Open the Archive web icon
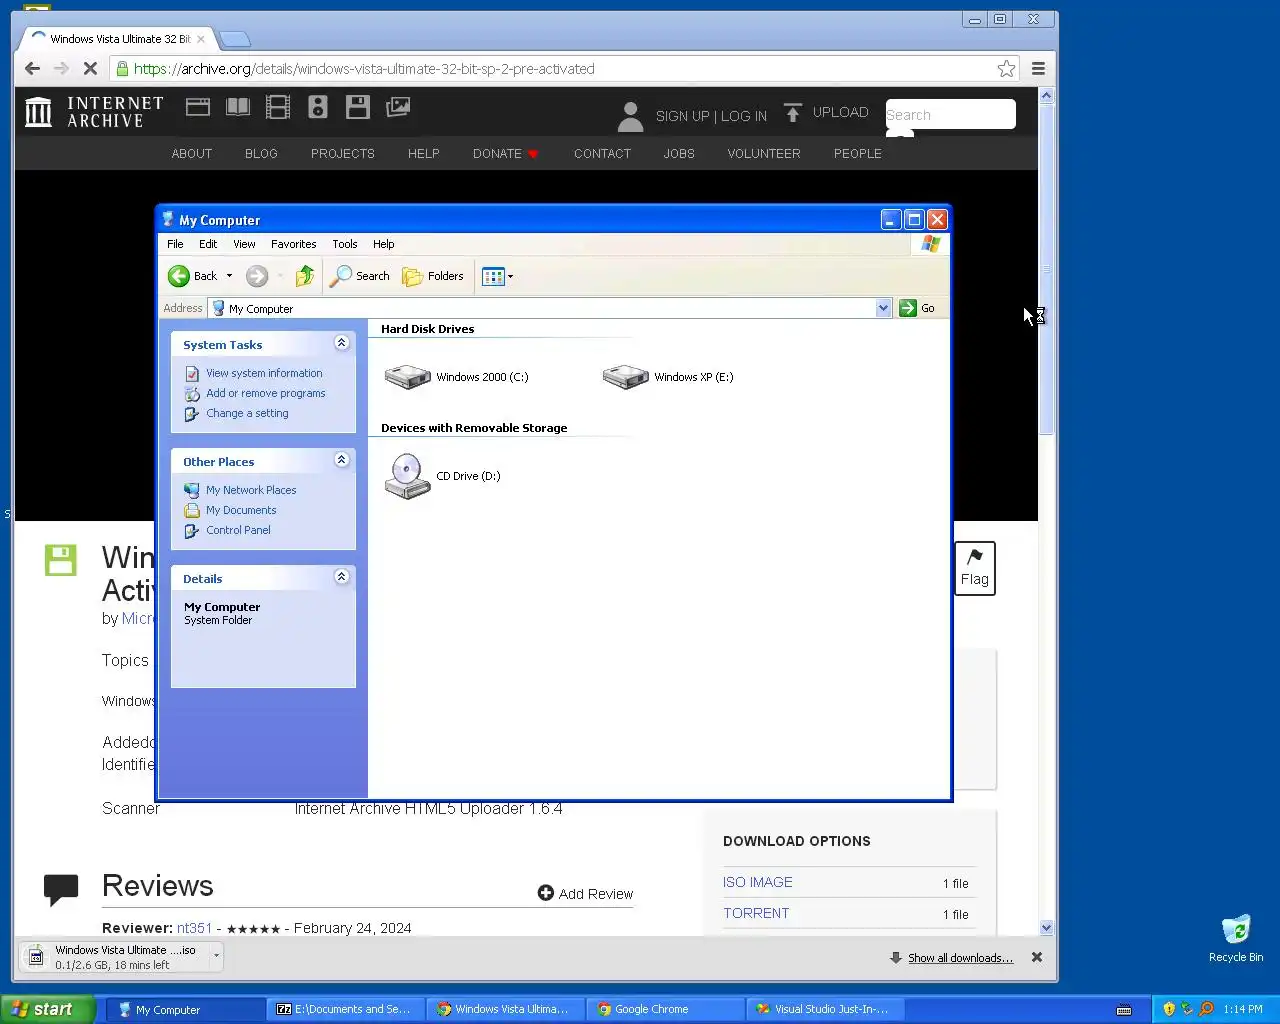 click(198, 107)
